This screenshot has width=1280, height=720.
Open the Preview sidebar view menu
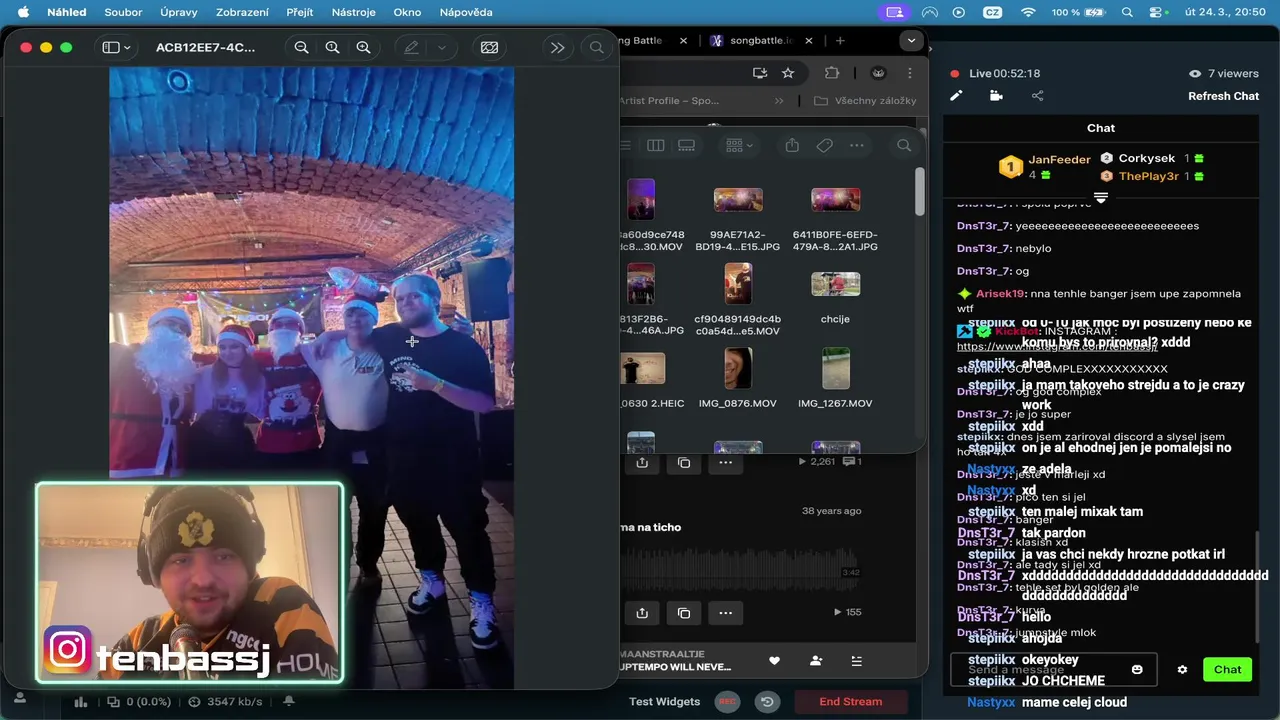tap(117, 47)
